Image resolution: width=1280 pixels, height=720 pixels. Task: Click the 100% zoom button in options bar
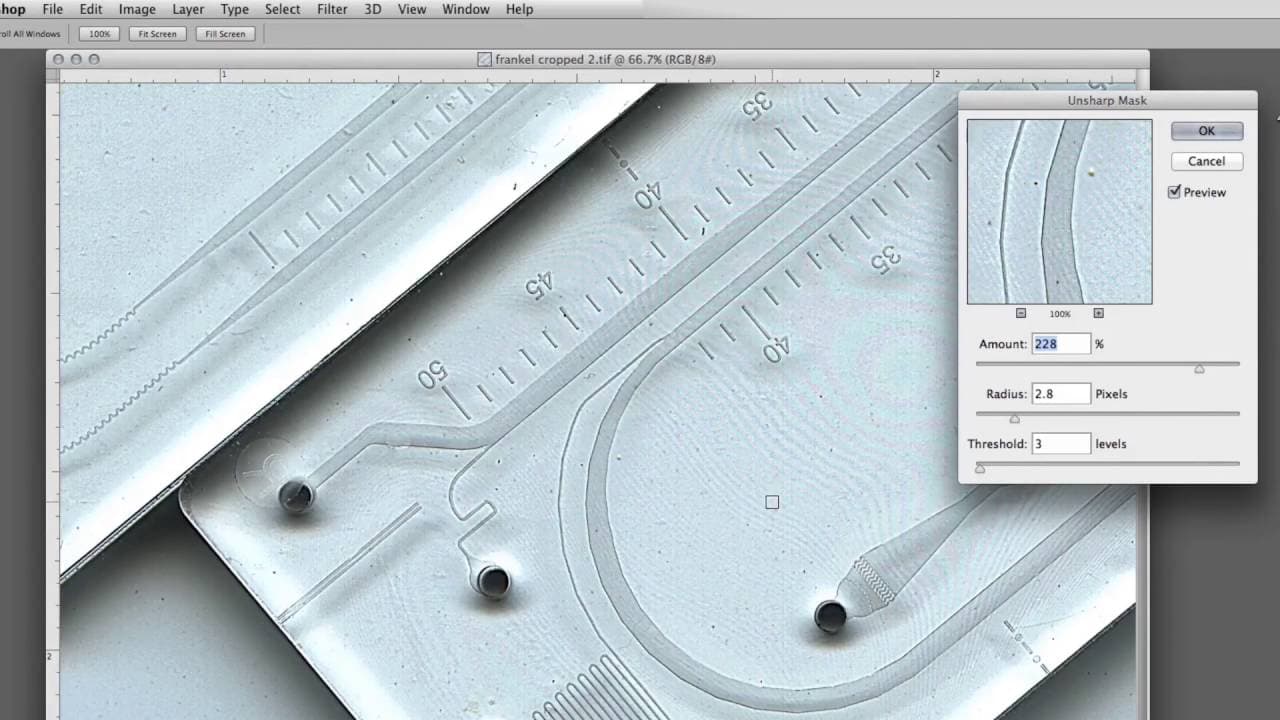tap(99, 34)
